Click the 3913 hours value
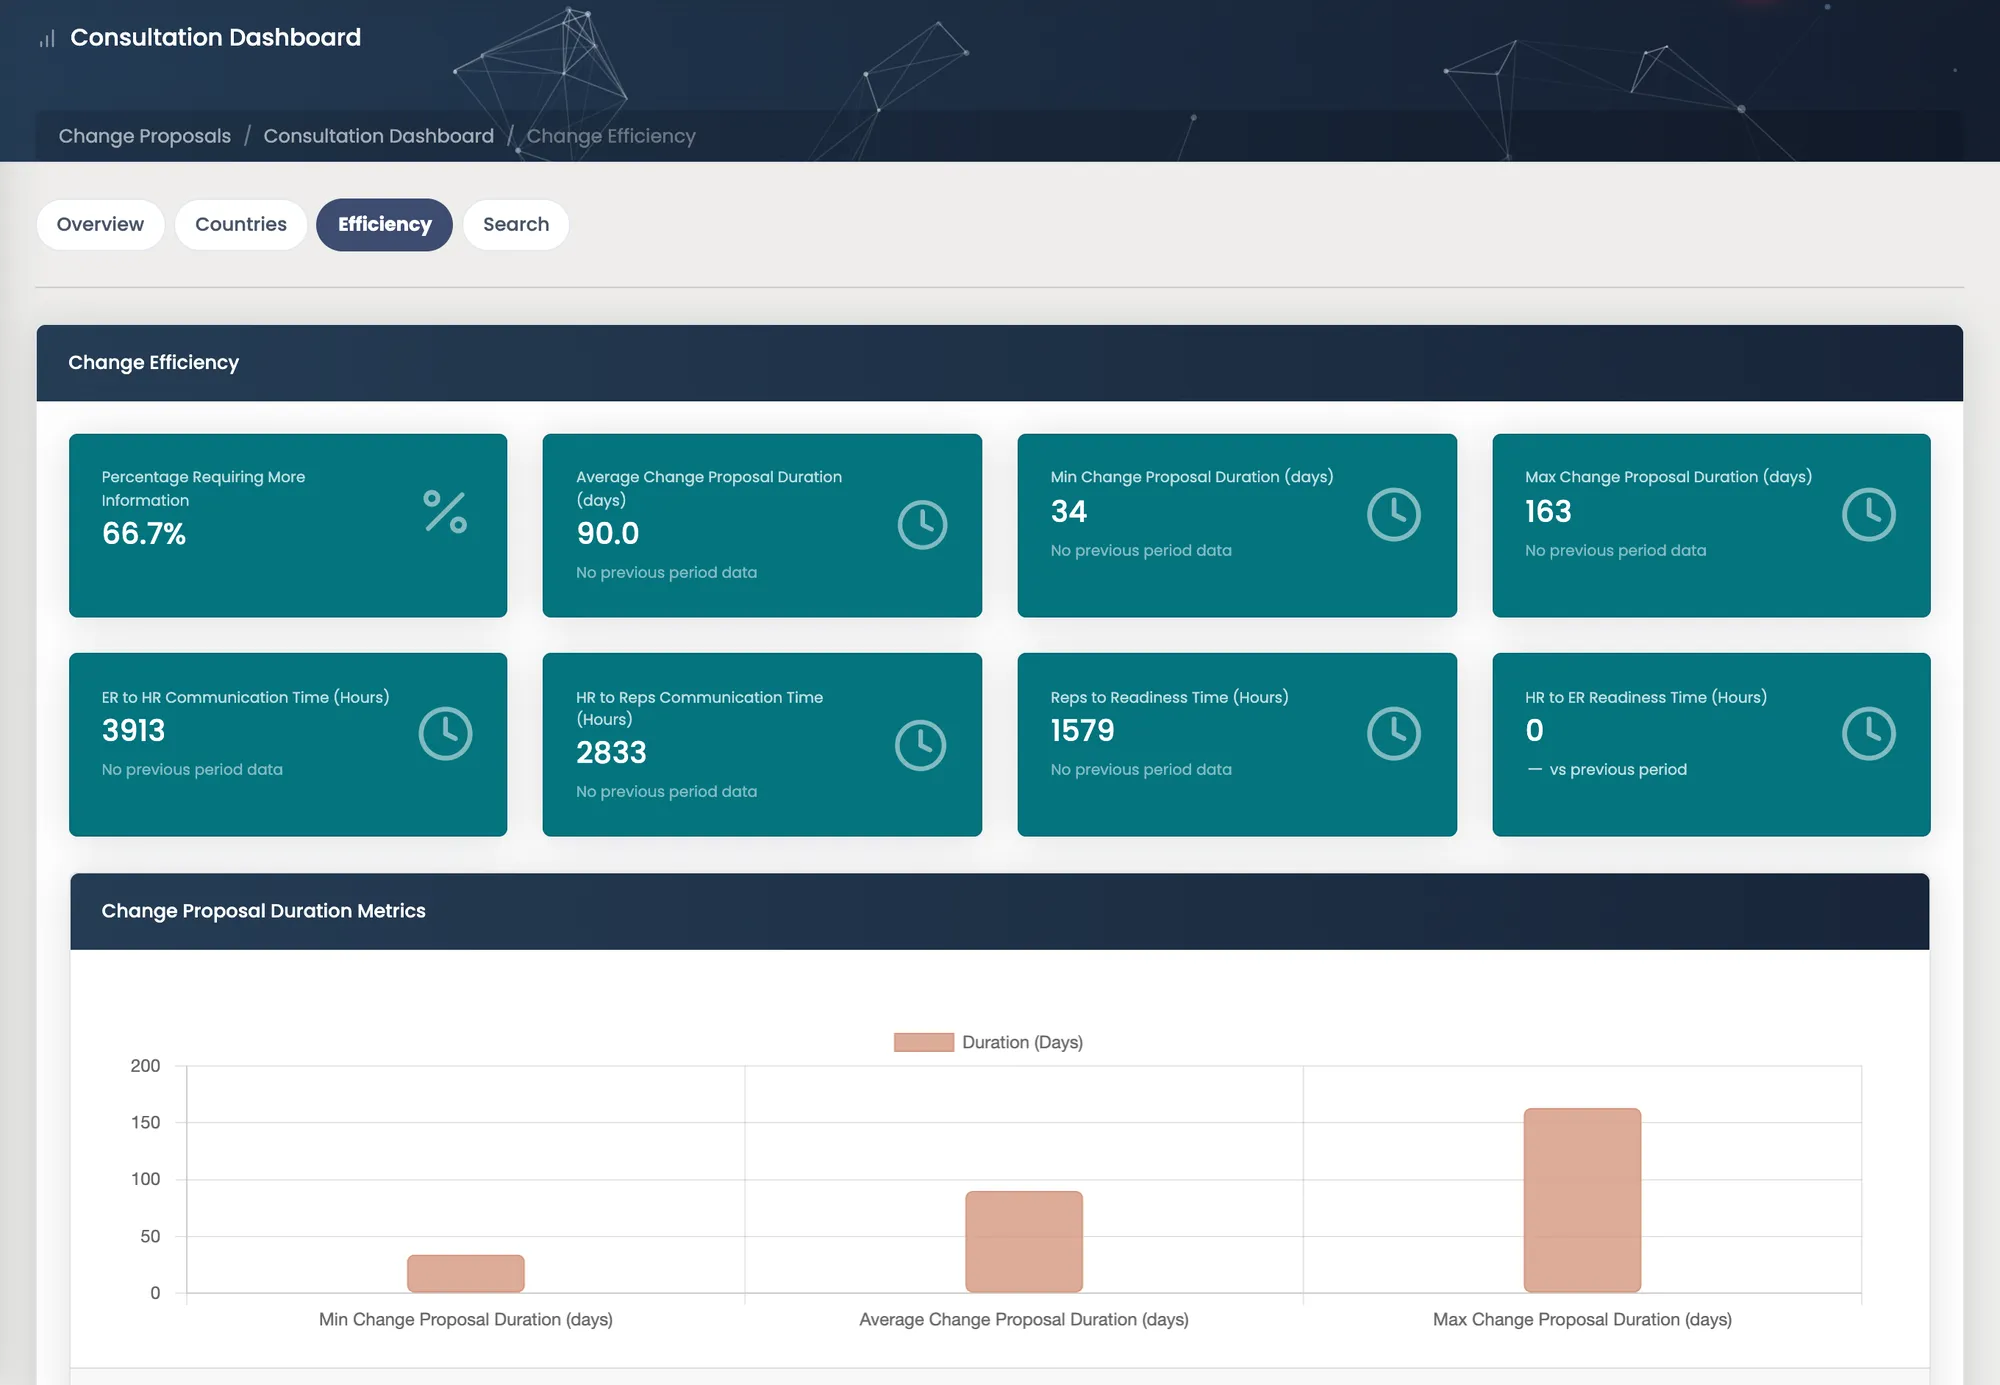2000x1385 pixels. pos(133,731)
